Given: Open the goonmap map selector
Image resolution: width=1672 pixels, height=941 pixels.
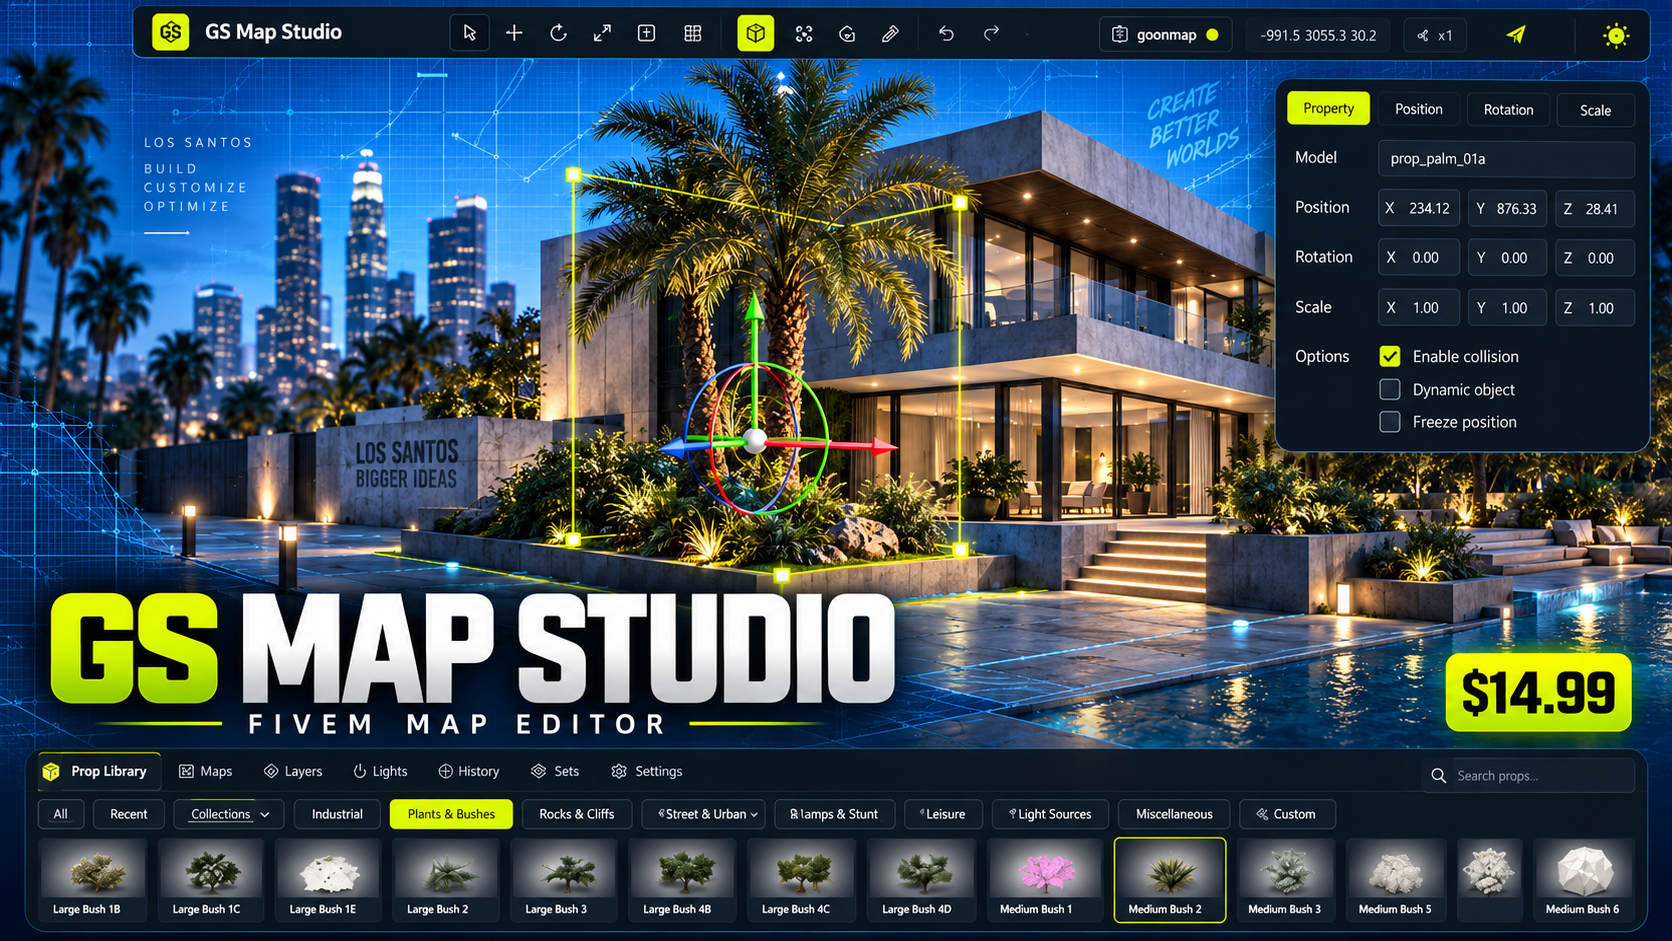Looking at the screenshot, I should [x=1166, y=35].
